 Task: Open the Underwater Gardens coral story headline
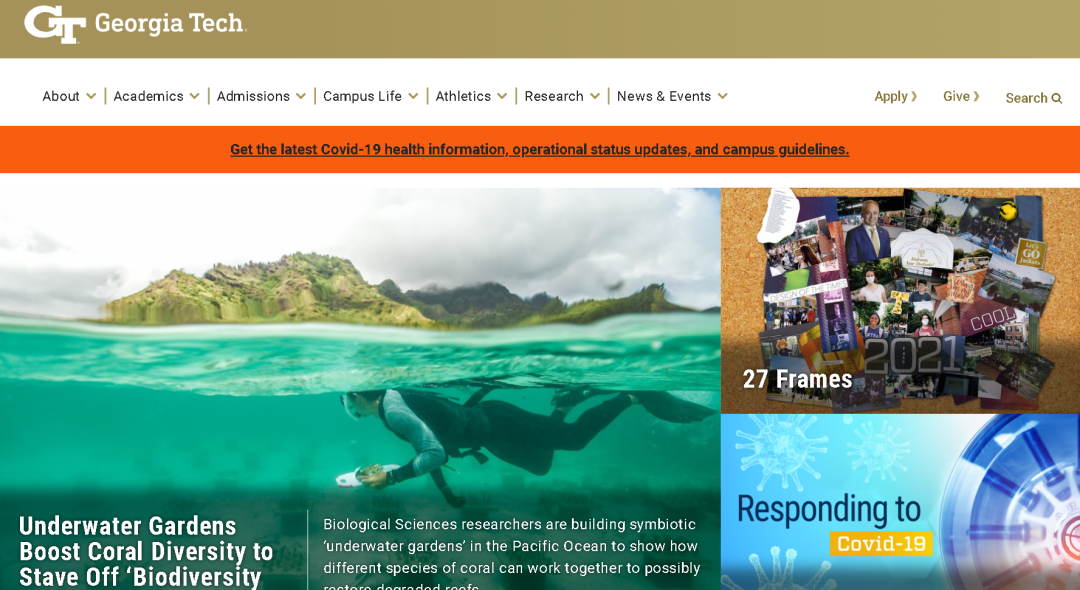(x=146, y=551)
